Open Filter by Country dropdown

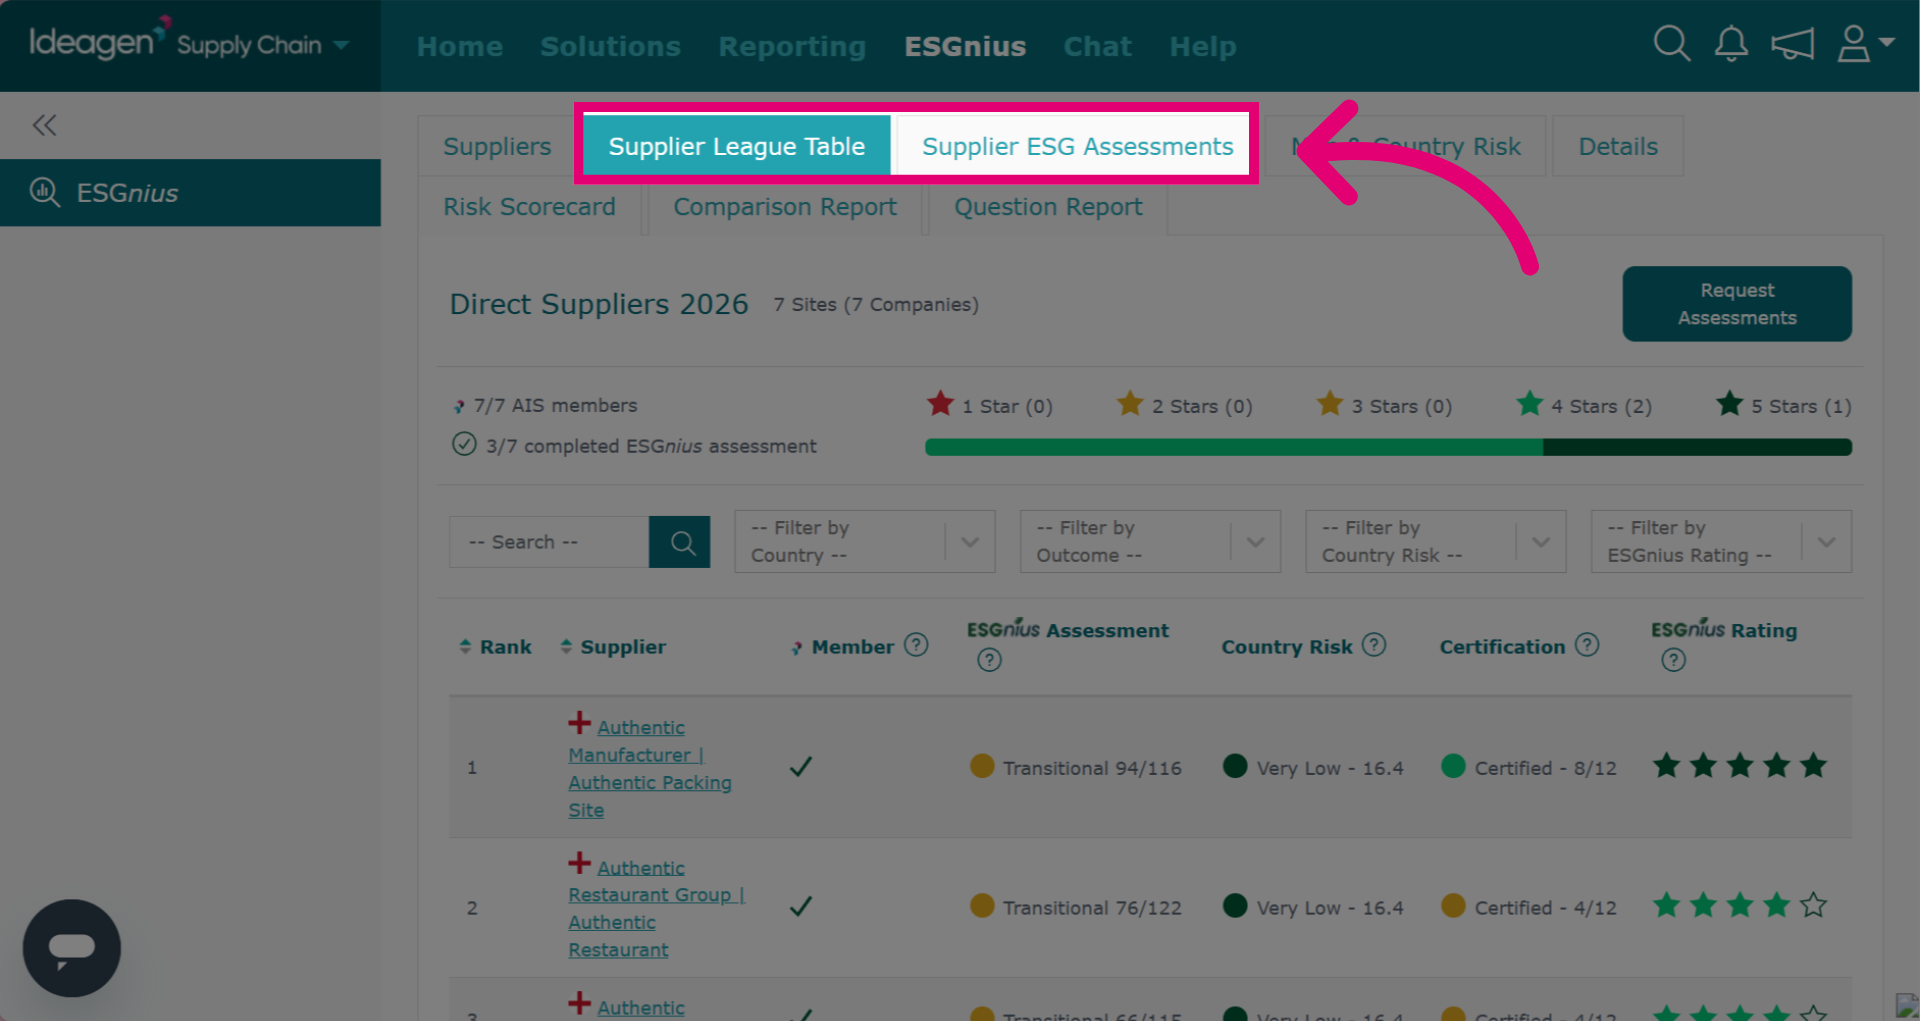click(x=865, y=542)
